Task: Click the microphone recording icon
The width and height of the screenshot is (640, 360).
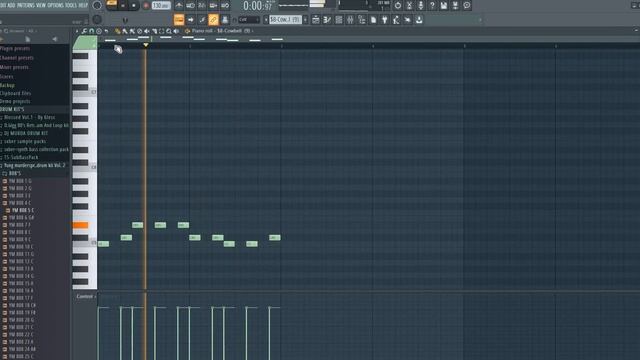Action: point(421,5)
